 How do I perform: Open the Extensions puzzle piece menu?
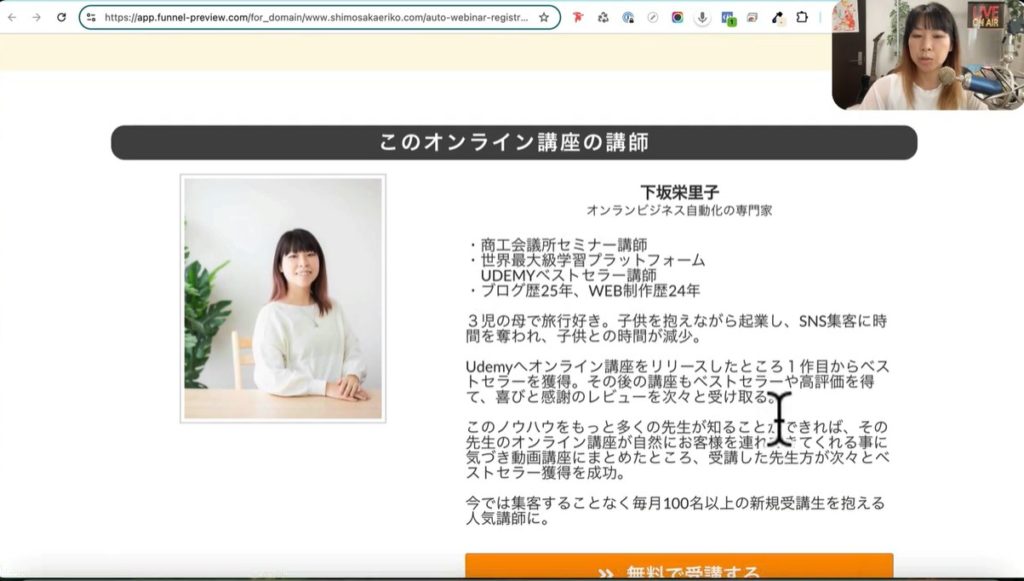(x=802, y=17)
